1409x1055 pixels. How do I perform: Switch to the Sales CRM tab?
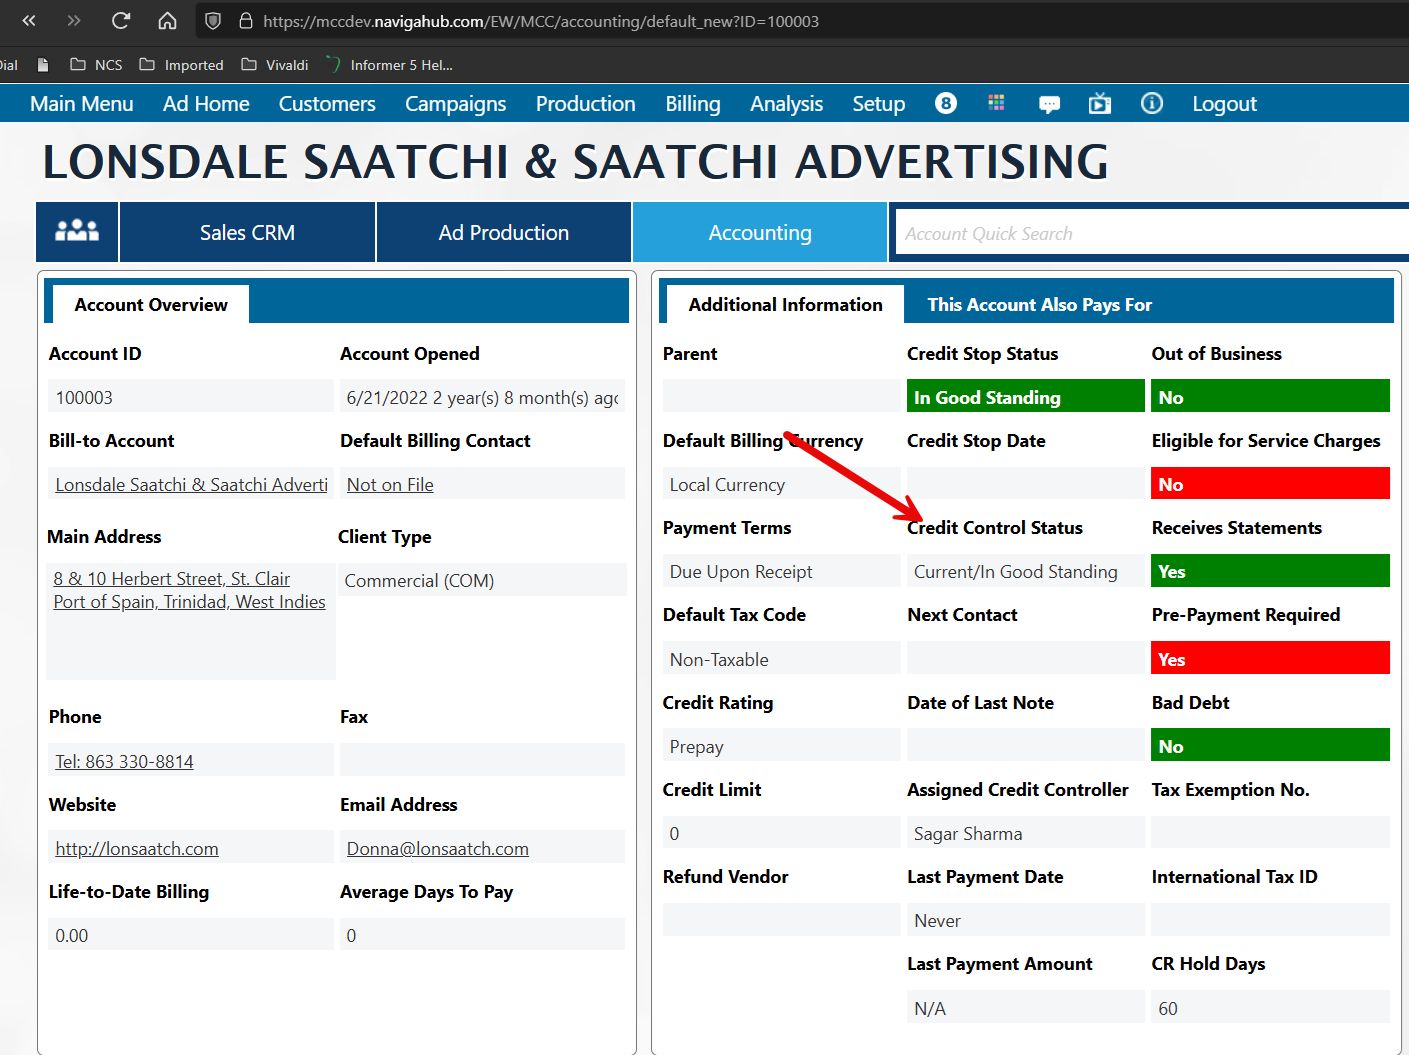tap(247, 232)
